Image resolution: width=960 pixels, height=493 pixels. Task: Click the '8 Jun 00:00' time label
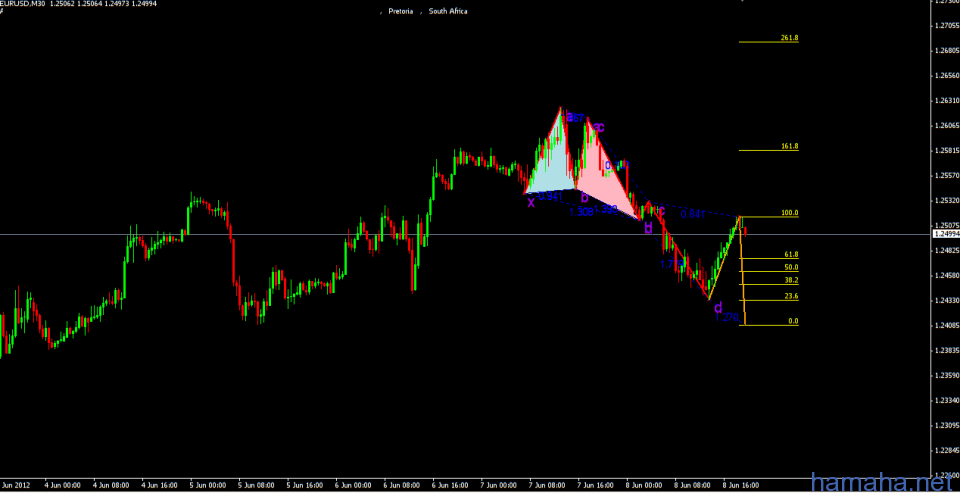click(645, 486)
